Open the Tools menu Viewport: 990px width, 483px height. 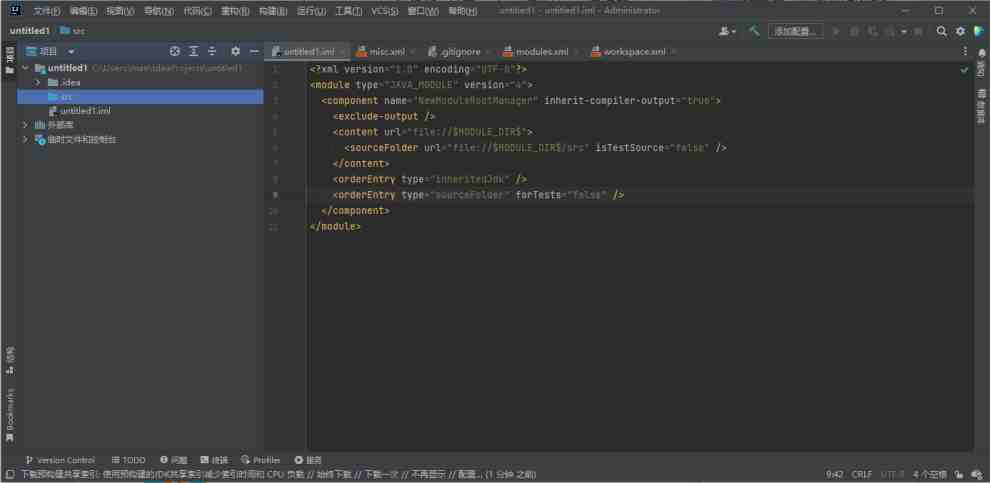coord(349,11)
